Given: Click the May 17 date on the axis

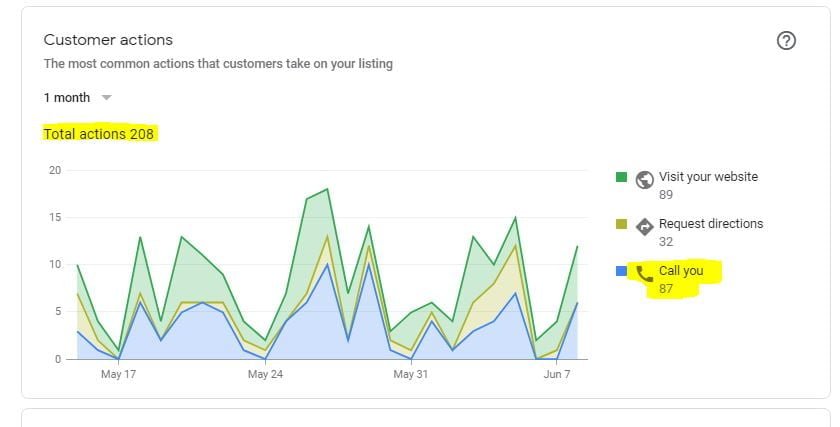Looking at the screenshot, I should click(118, 375).
